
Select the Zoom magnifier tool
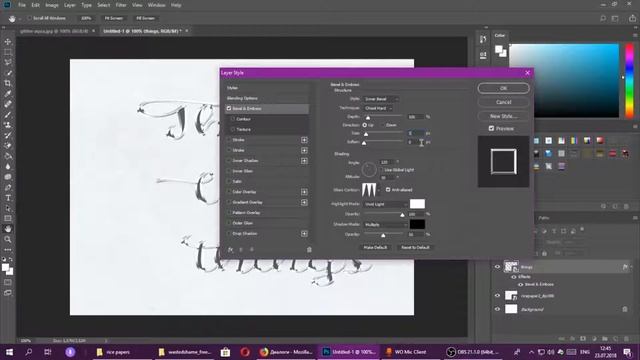pos(8,240)
